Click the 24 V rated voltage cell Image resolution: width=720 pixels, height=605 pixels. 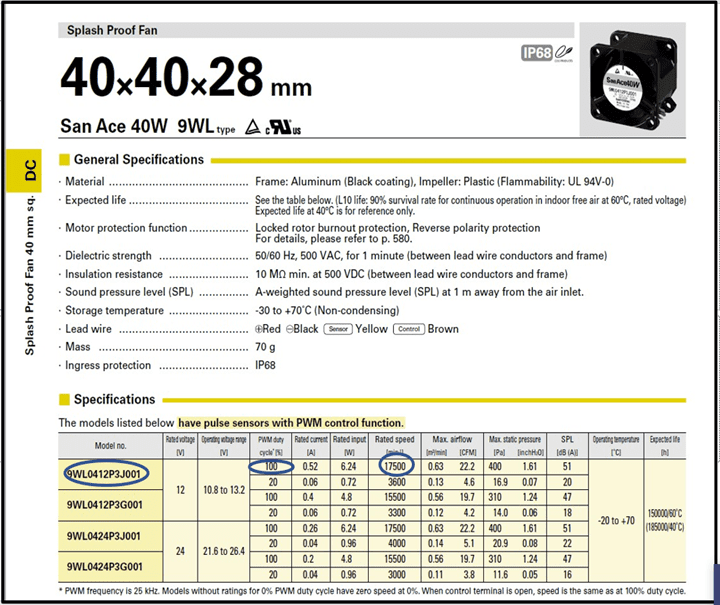pyautogui.click(x=180, y=551)
